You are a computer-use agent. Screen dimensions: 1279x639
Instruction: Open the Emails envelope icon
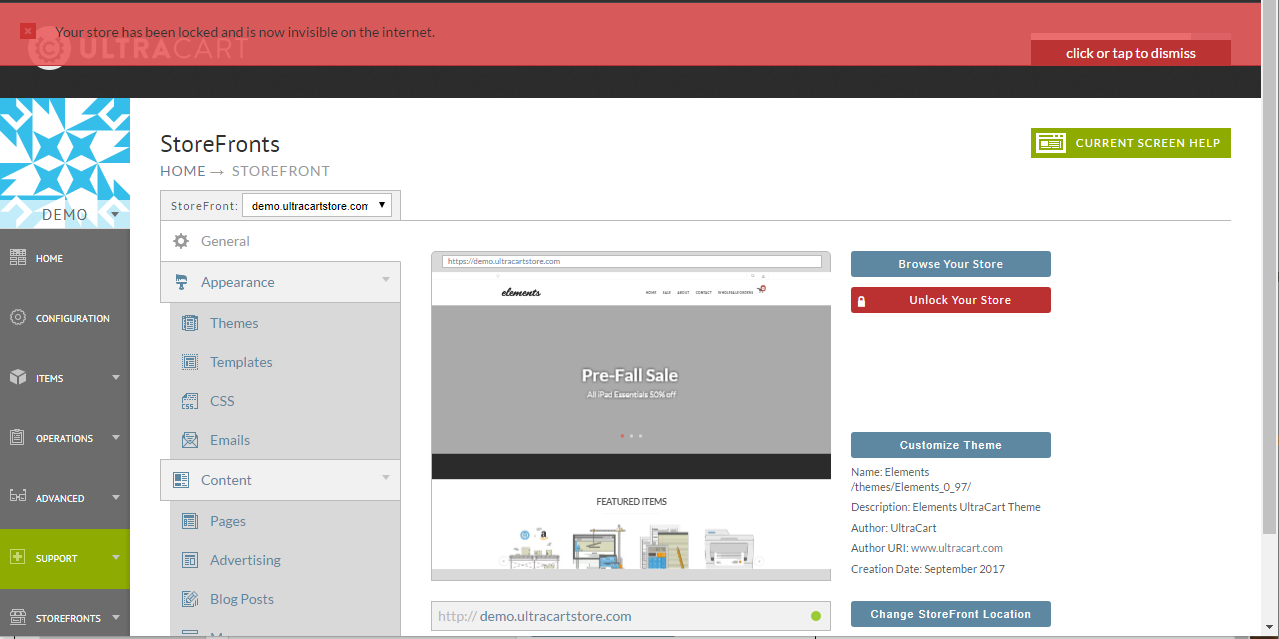click(189, 440)
